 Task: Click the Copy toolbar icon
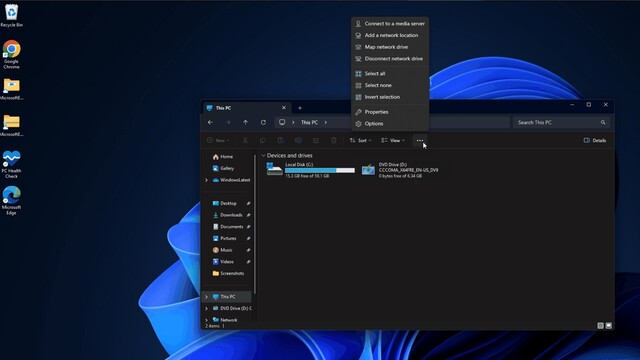(263, 140)
